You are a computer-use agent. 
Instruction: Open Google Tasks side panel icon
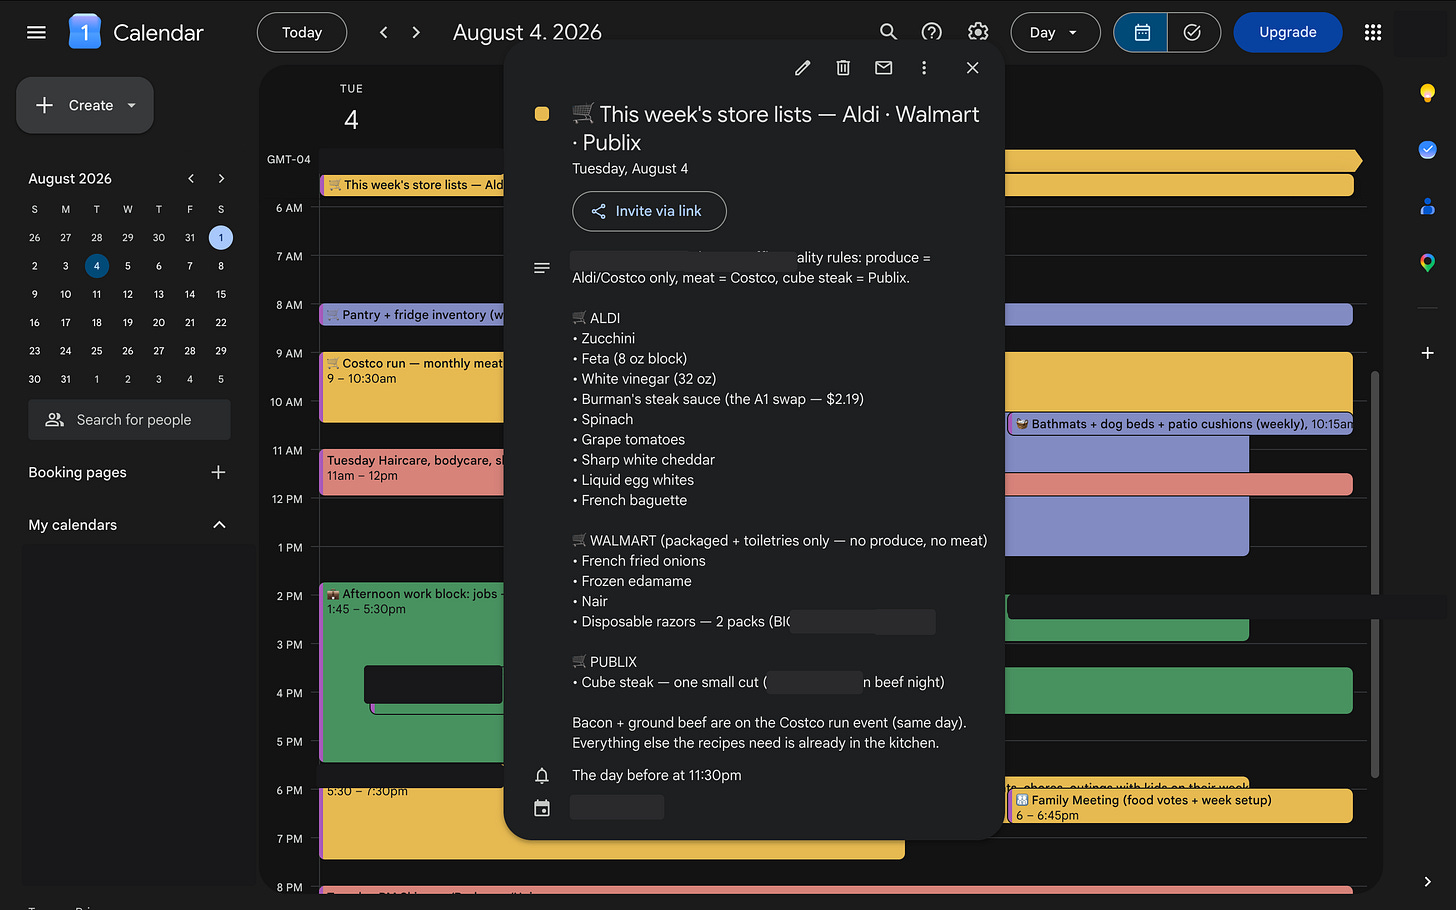[x=1427, y=150]
